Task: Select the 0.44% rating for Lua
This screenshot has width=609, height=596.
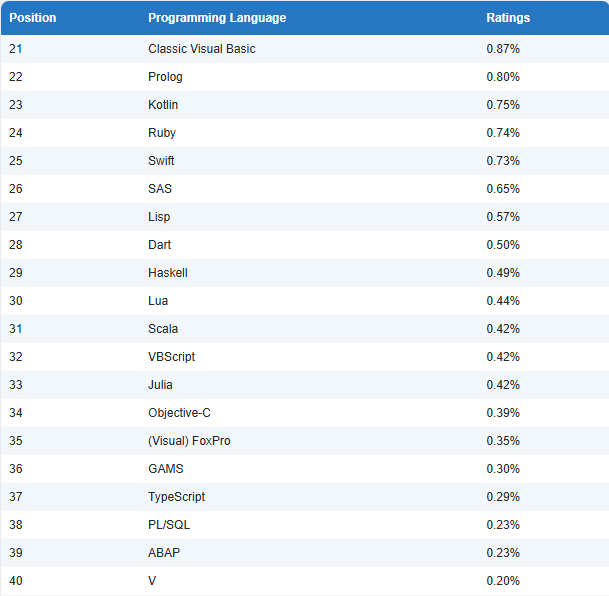Action: pos(503,301)
